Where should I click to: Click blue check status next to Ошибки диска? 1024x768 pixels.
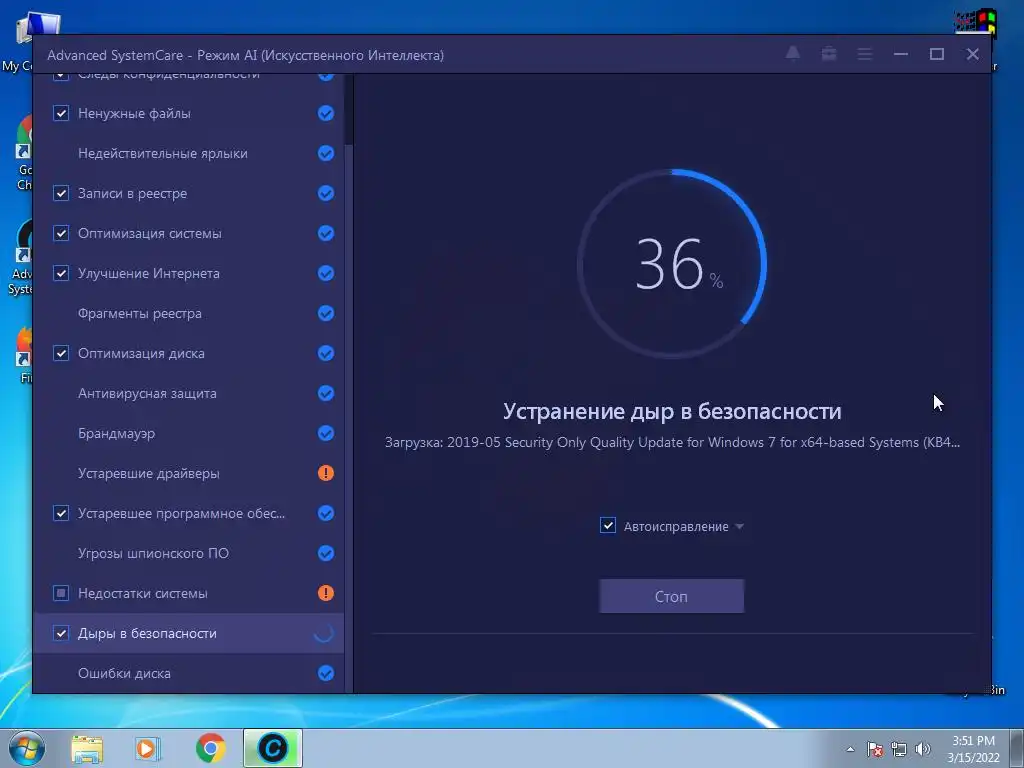(326, 673)
